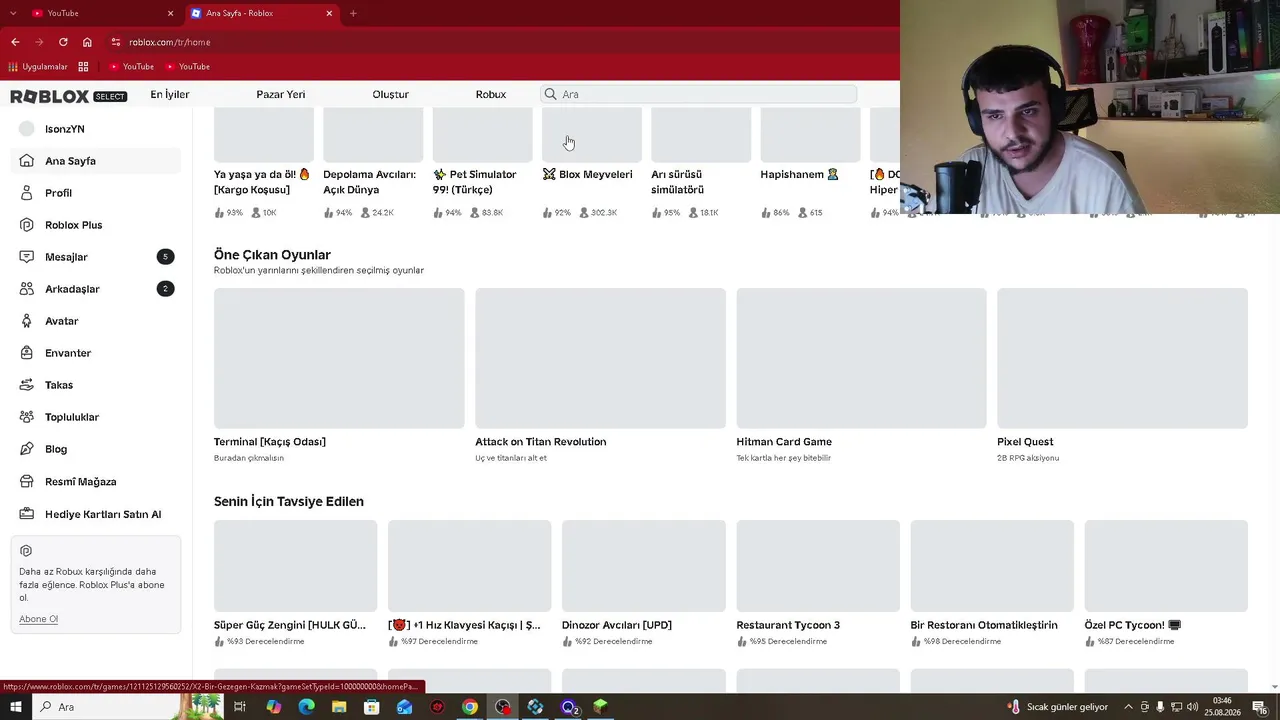Open the first YouTube bookmark
1280x720 pixels.
click(x=131, y=67)
